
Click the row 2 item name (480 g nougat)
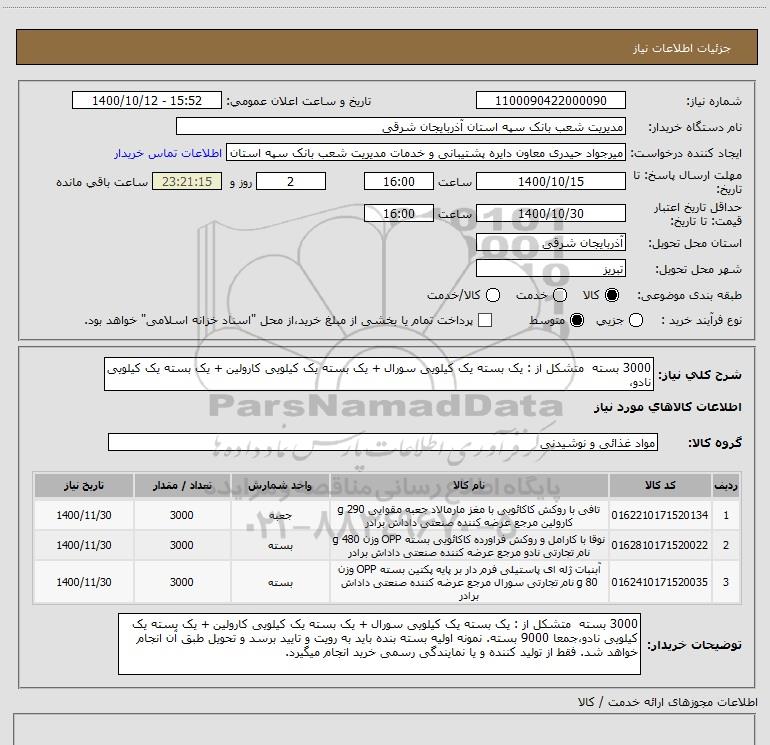tap(469, 546)
